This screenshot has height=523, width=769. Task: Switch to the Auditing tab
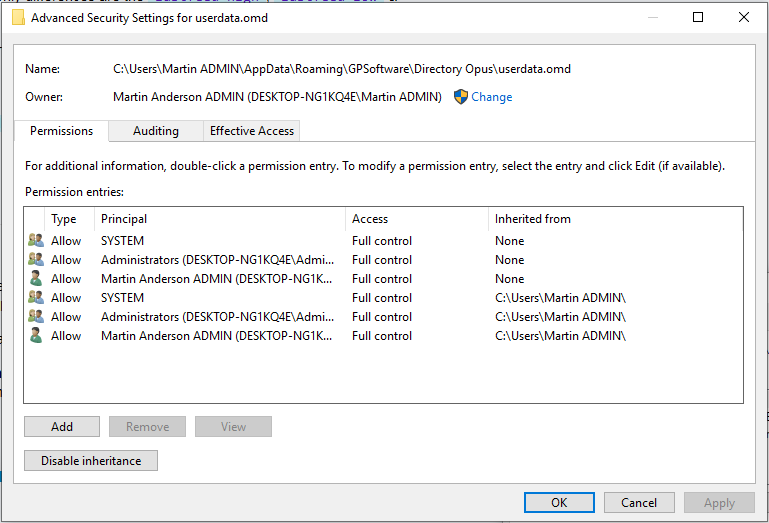click(x=156, y=131)
